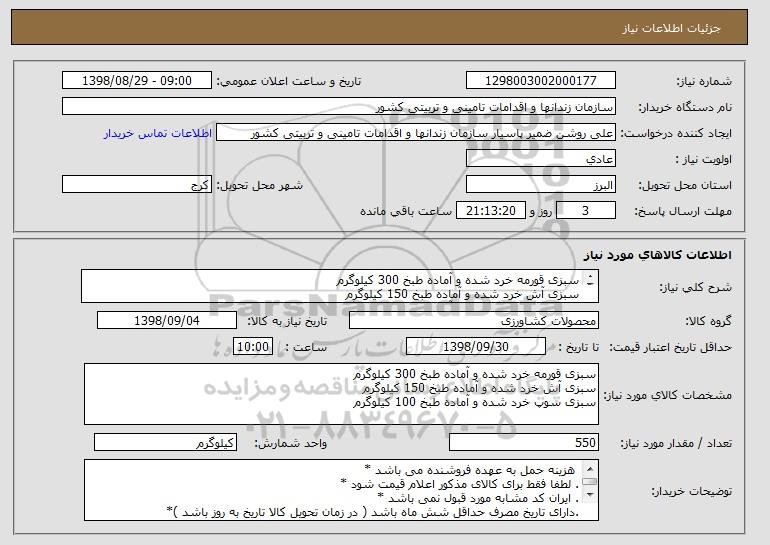The width and height of the screenshot is (770, 545).
Task: Click the label شهر محل تحویل
Action: 260,185
